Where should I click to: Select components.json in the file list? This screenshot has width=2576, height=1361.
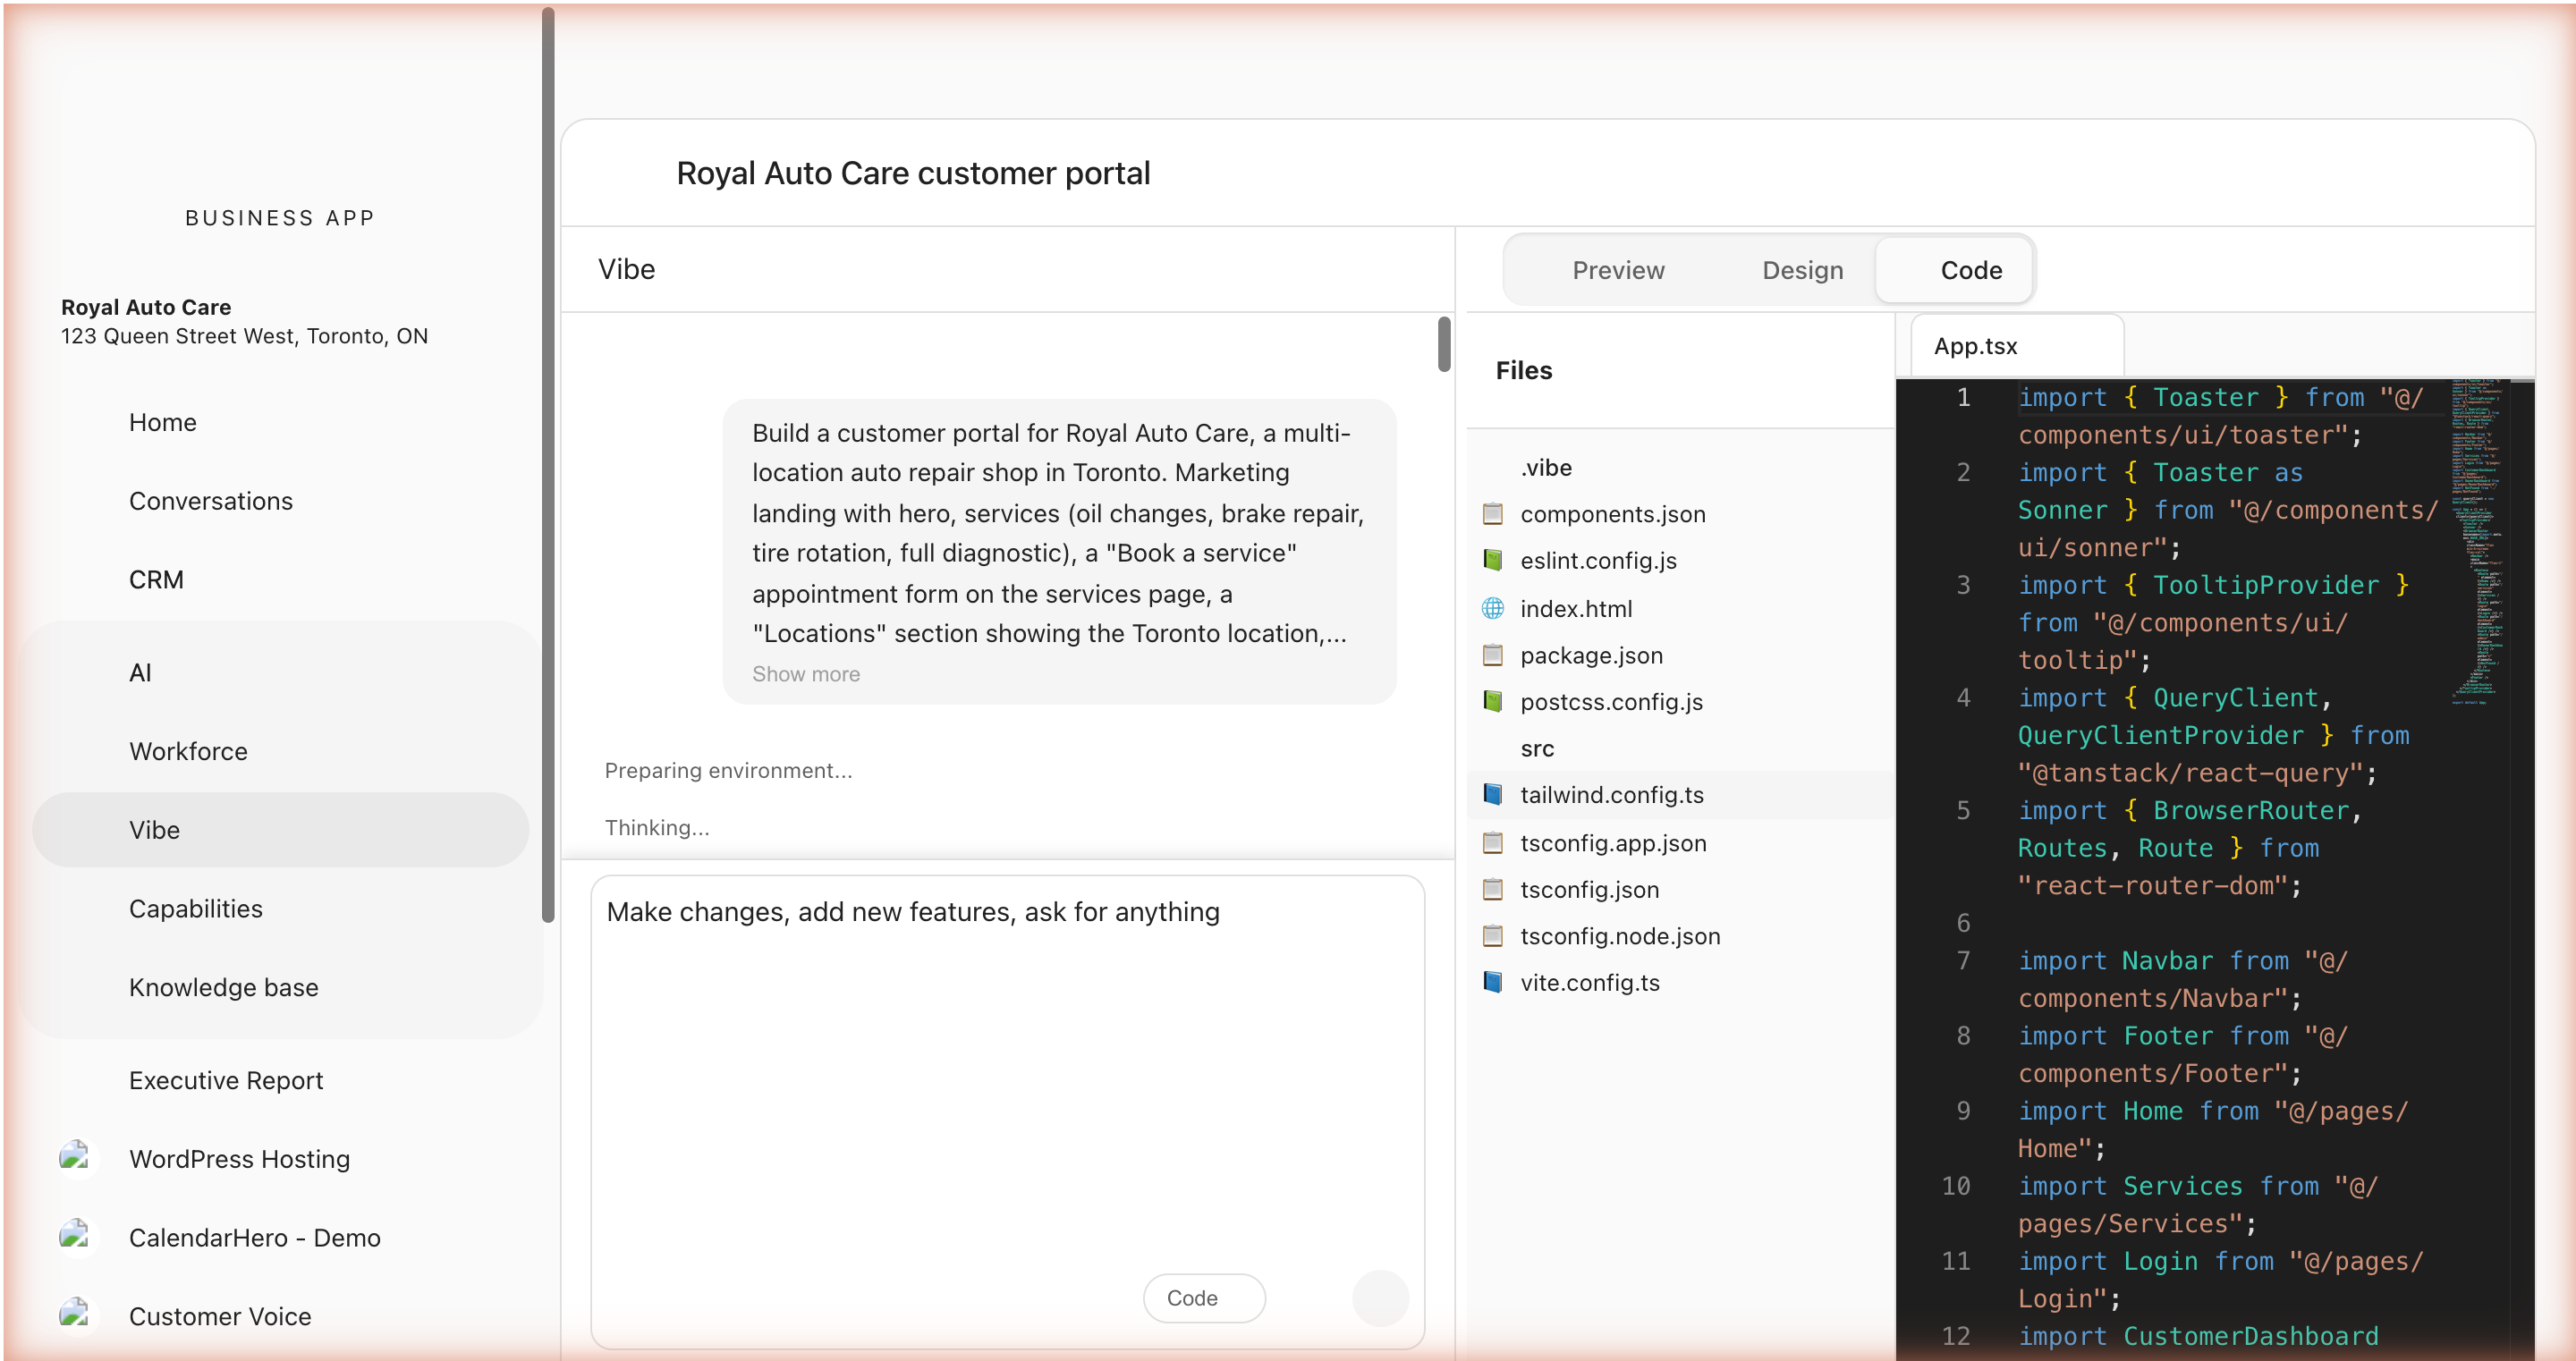pos(1613,513)
